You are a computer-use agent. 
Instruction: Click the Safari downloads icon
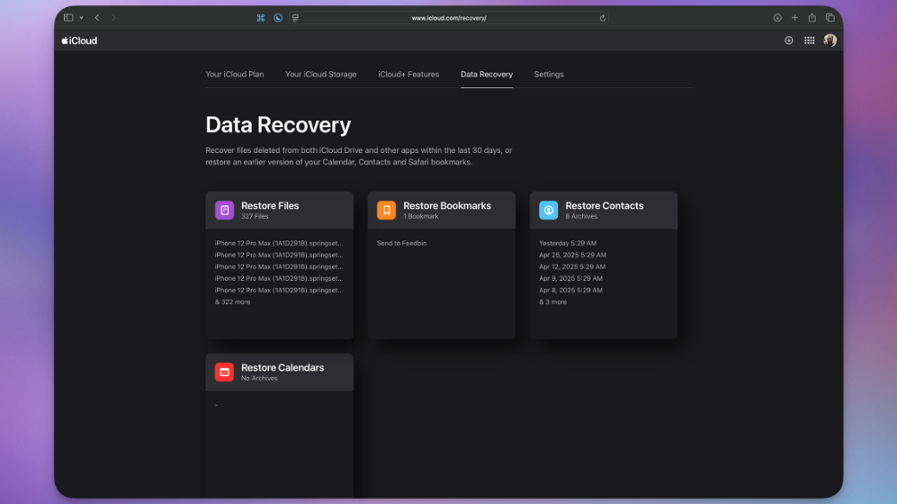tap(777, 18)
